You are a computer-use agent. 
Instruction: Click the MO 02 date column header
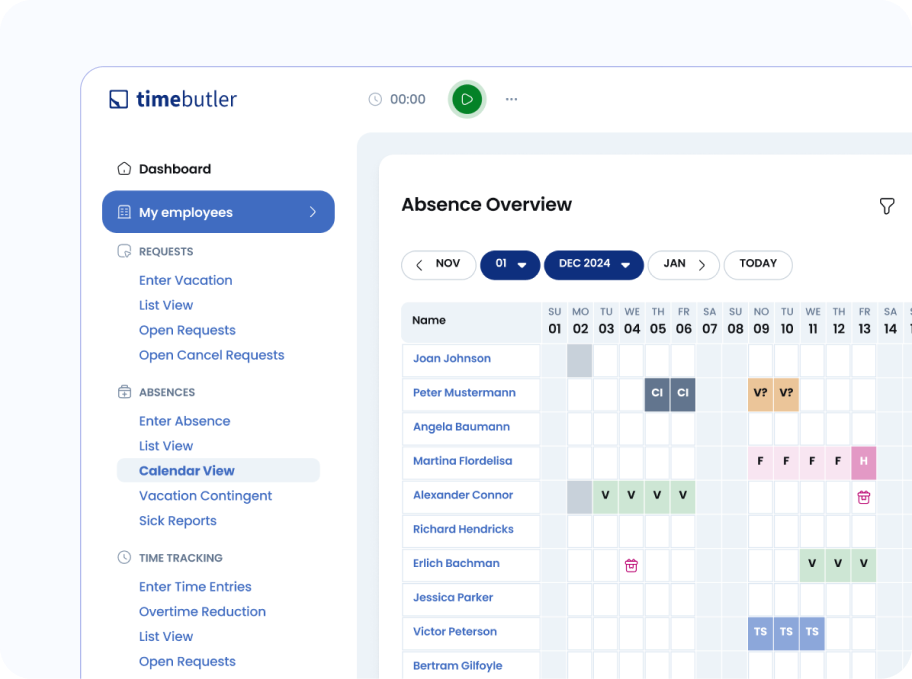pyautogui.click(x=580, y=321)
